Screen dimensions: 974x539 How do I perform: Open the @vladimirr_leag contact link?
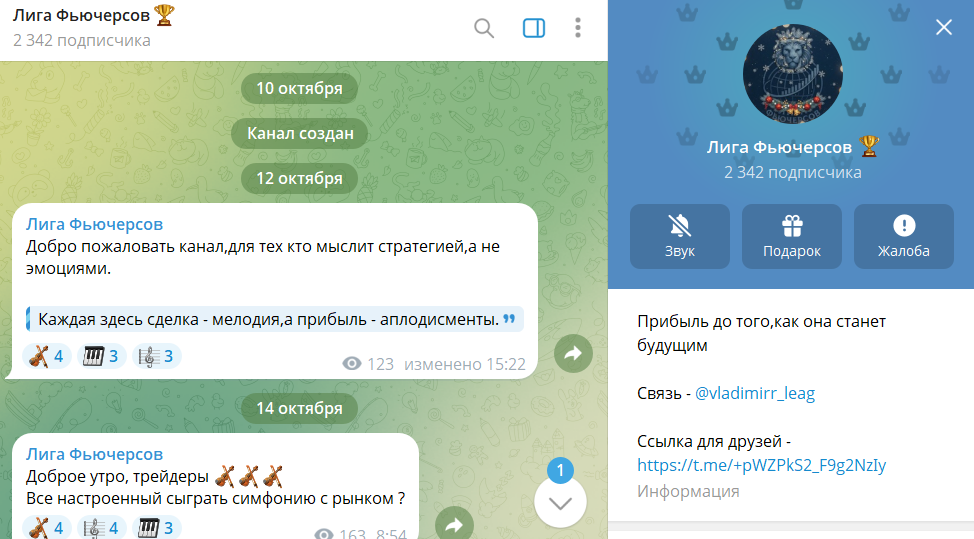(x=755, y=393)
